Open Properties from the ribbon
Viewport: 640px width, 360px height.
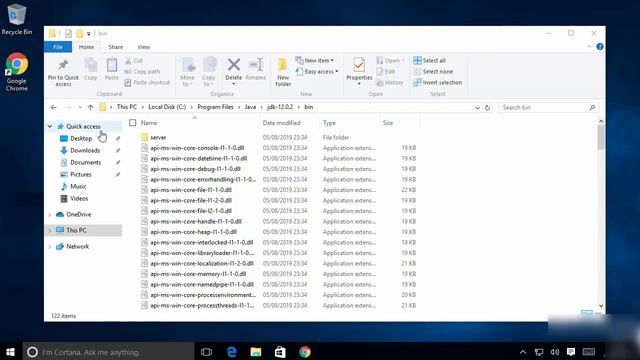(359, 71)
